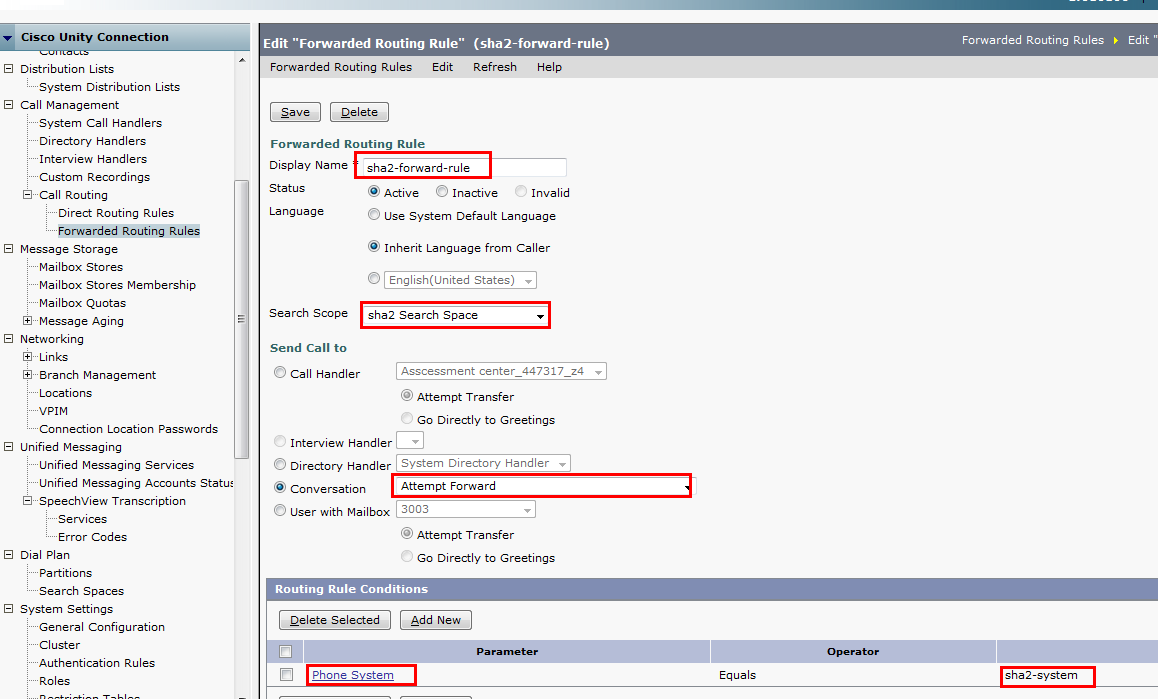Open the Help menu

pos(549,67)
